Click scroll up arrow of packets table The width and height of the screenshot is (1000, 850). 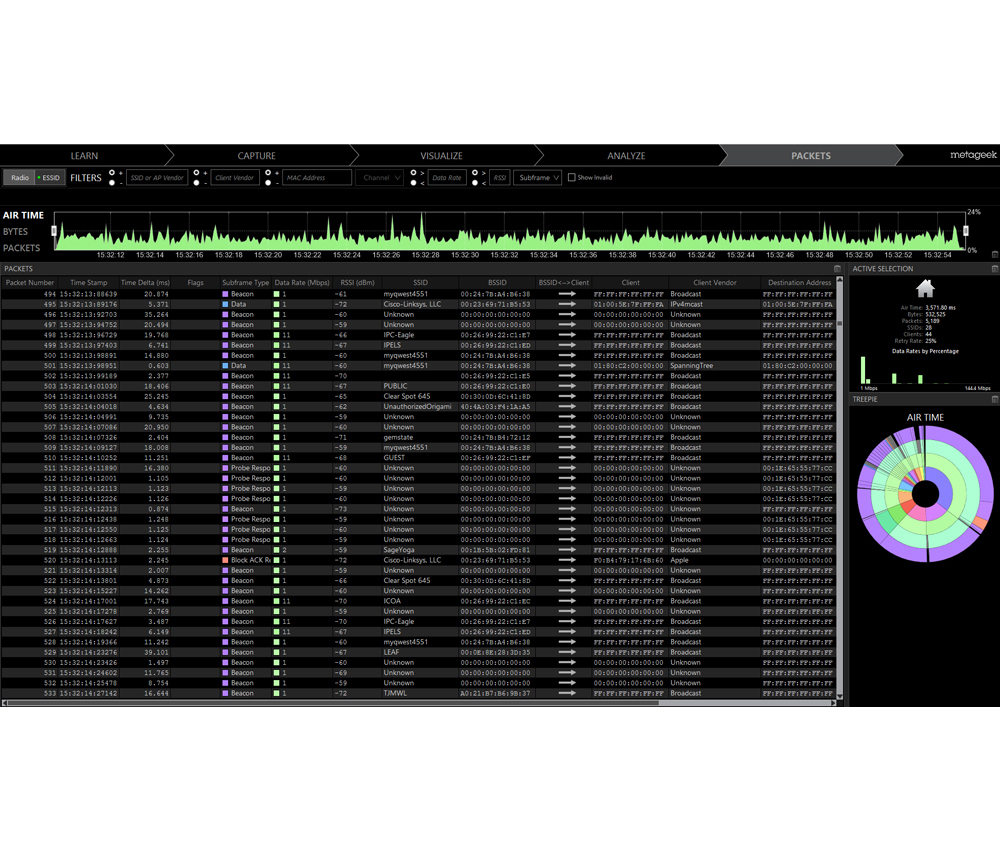839,281
